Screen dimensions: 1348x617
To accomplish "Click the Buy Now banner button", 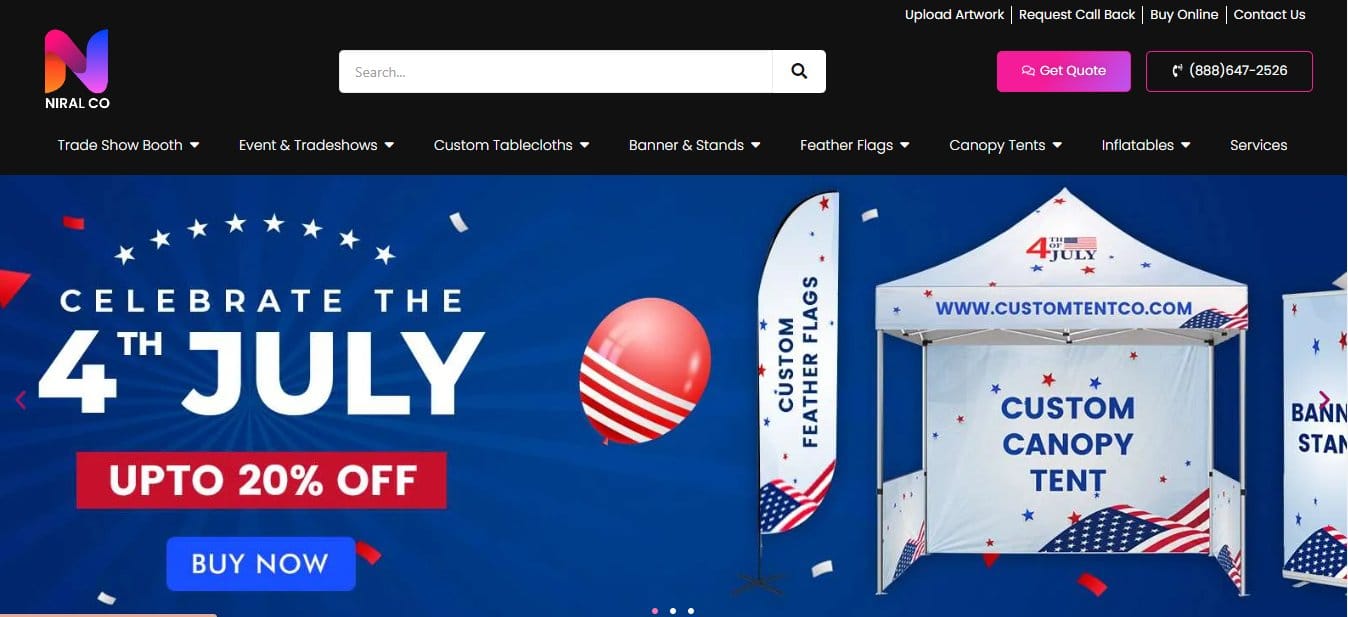I will [260, 563].
